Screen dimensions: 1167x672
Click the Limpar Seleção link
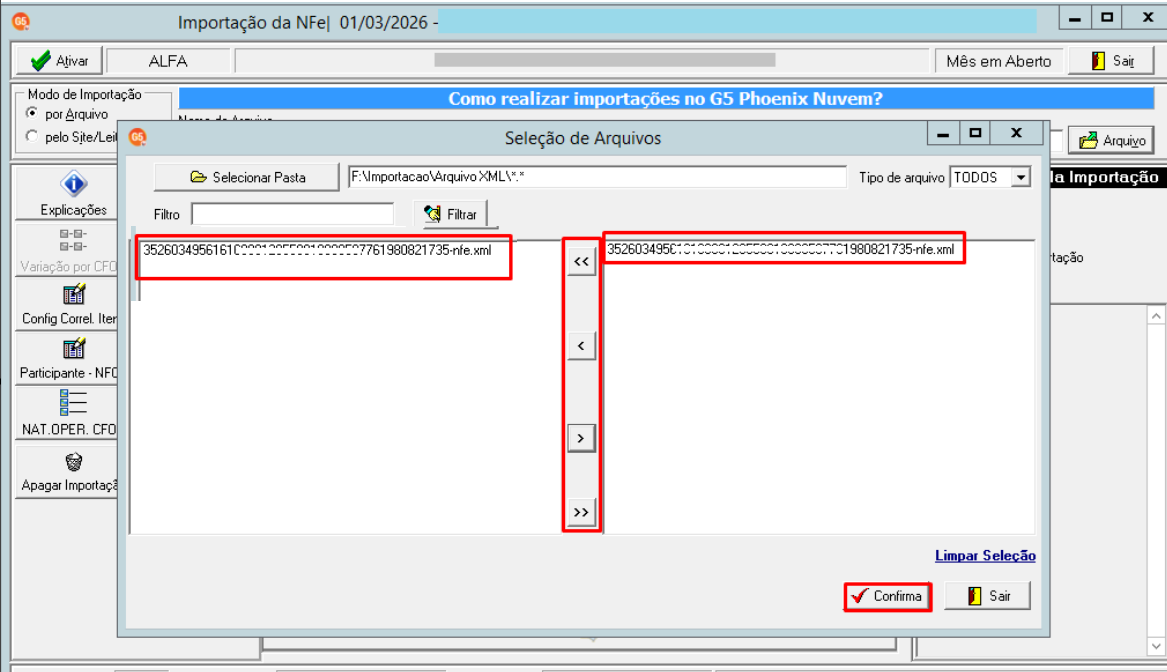985,556
